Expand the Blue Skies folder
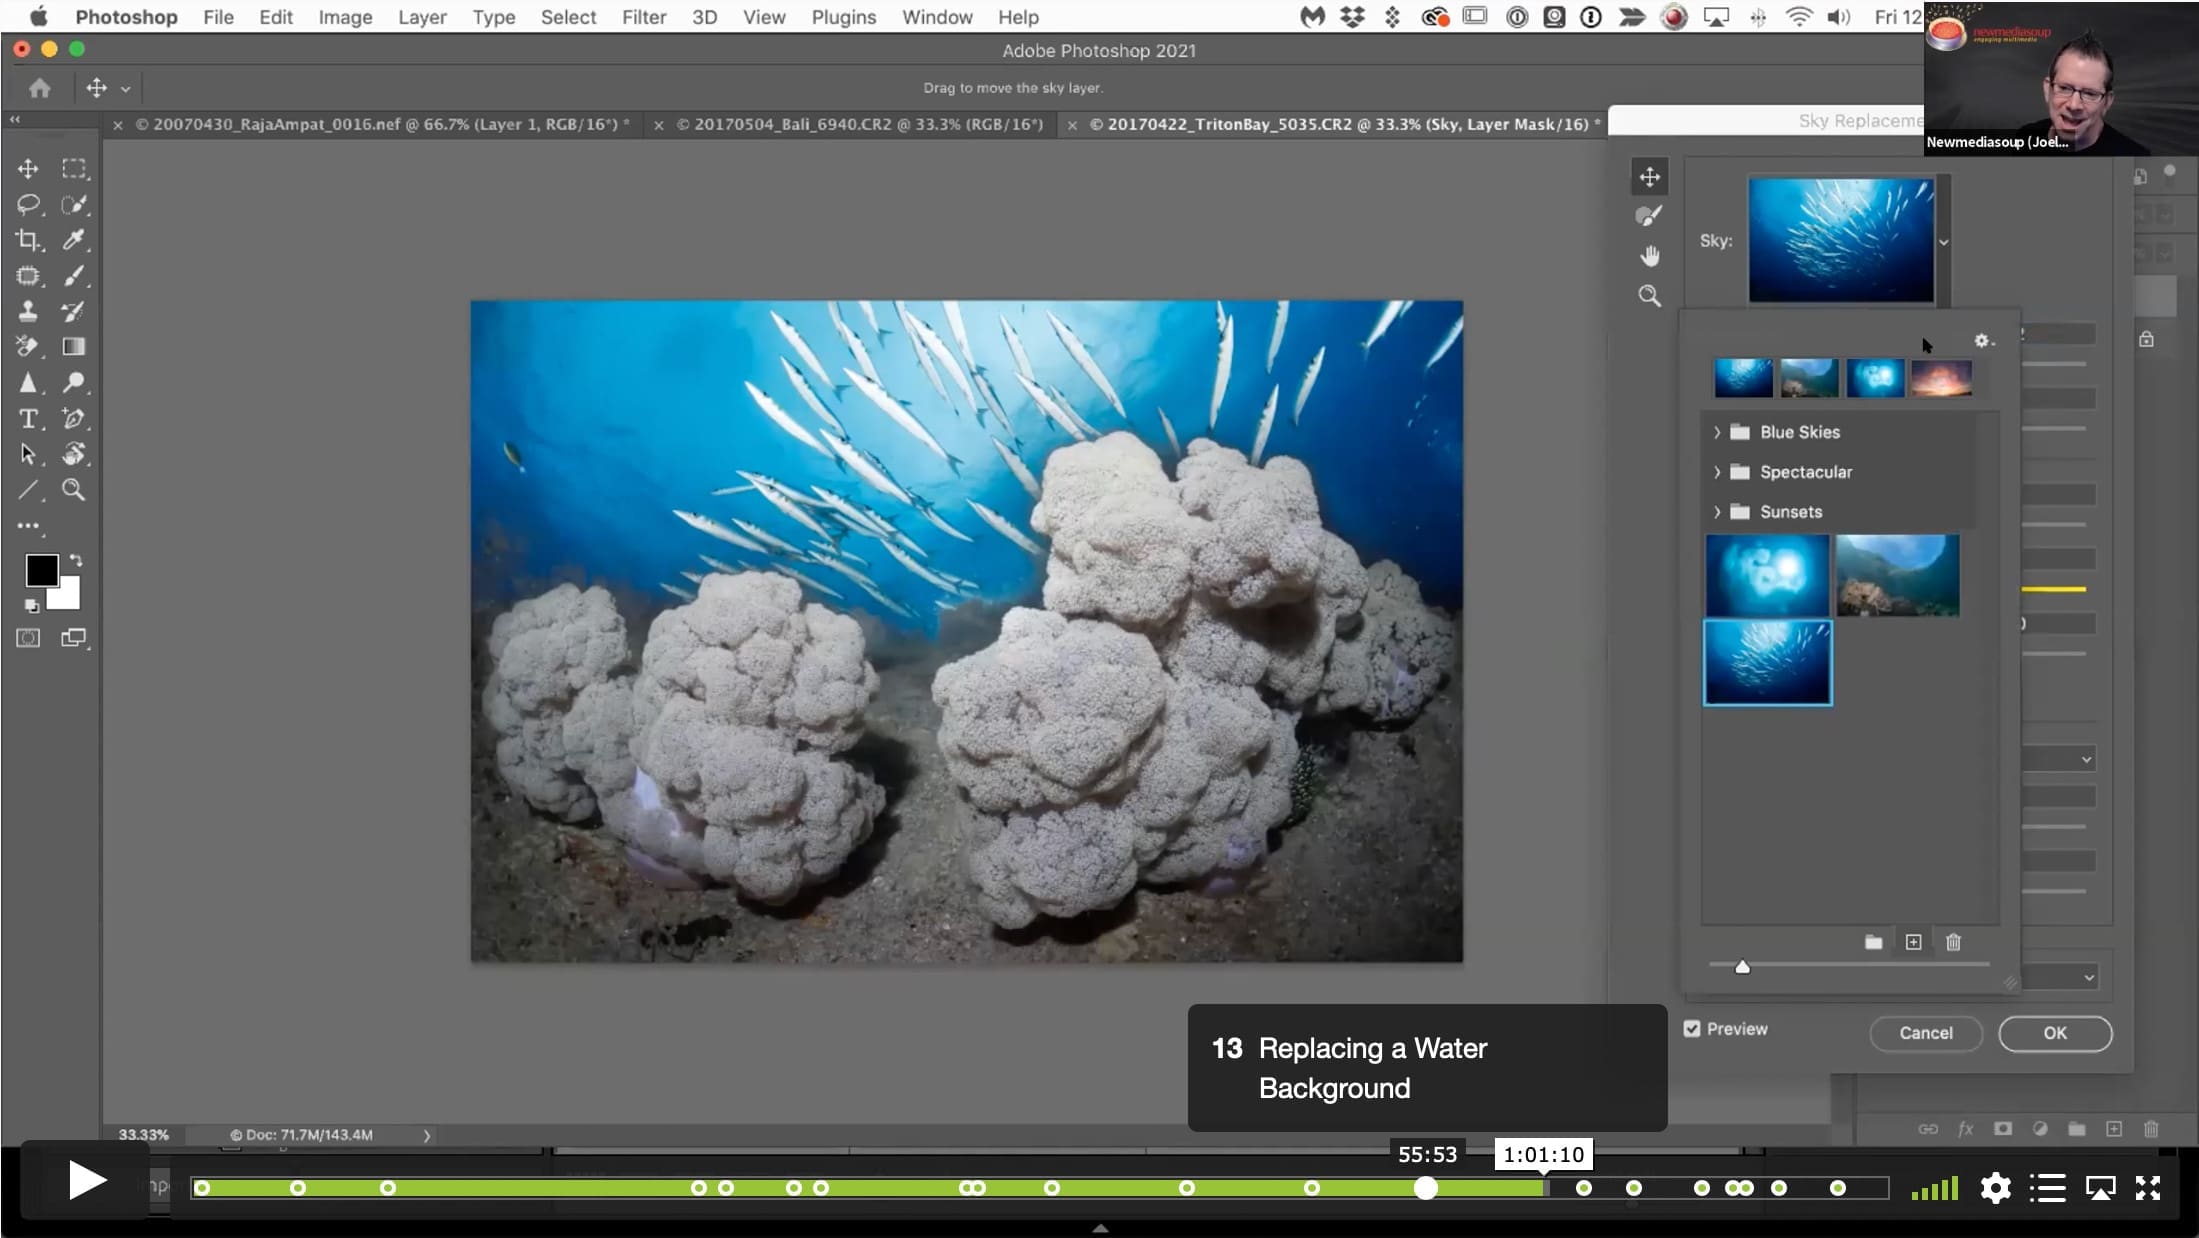The height and width of the screenshot is (1238, 2199). [x=1717, y=432]
